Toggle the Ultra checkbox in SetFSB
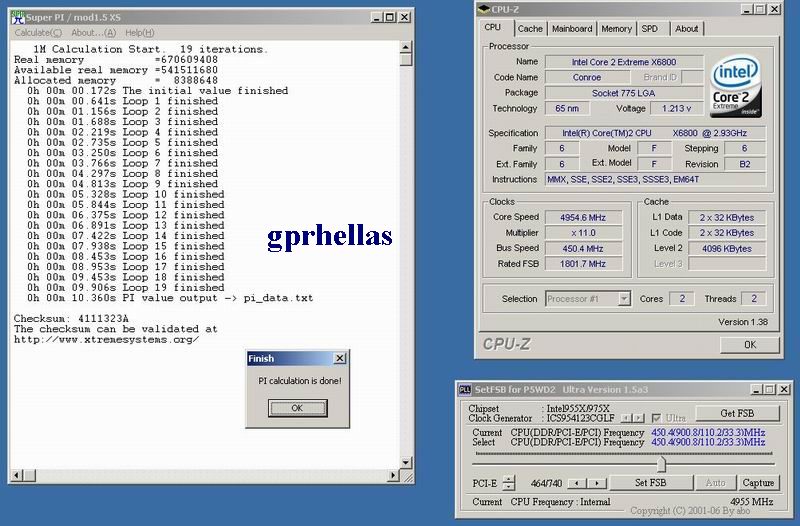Screen dimensions: 800x526 (656, 418)
